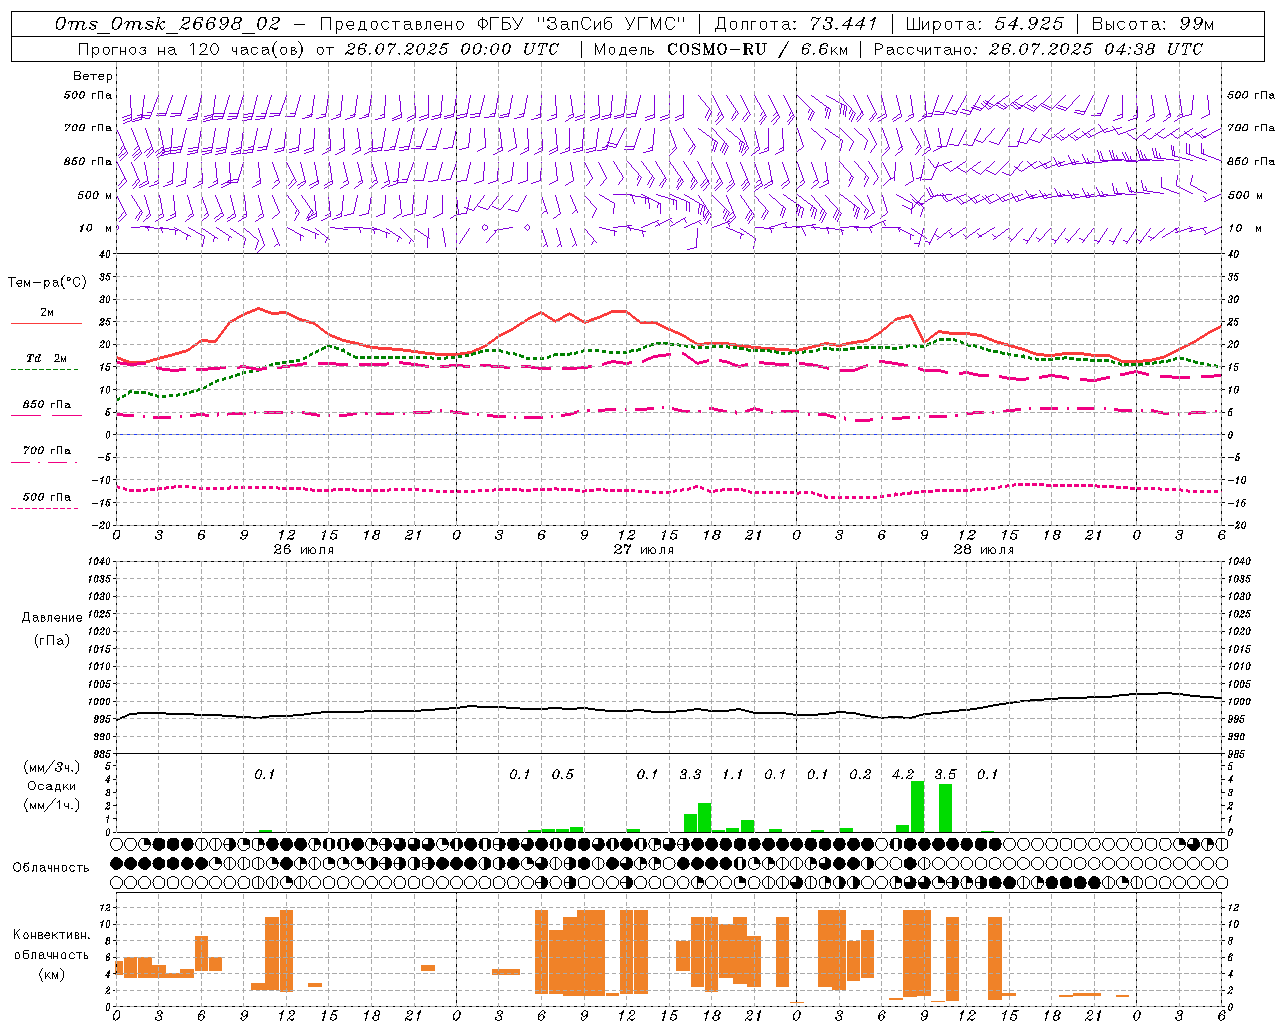
Task: Select the 1.1 three-hour precipitation value
Action: [732, 774]
